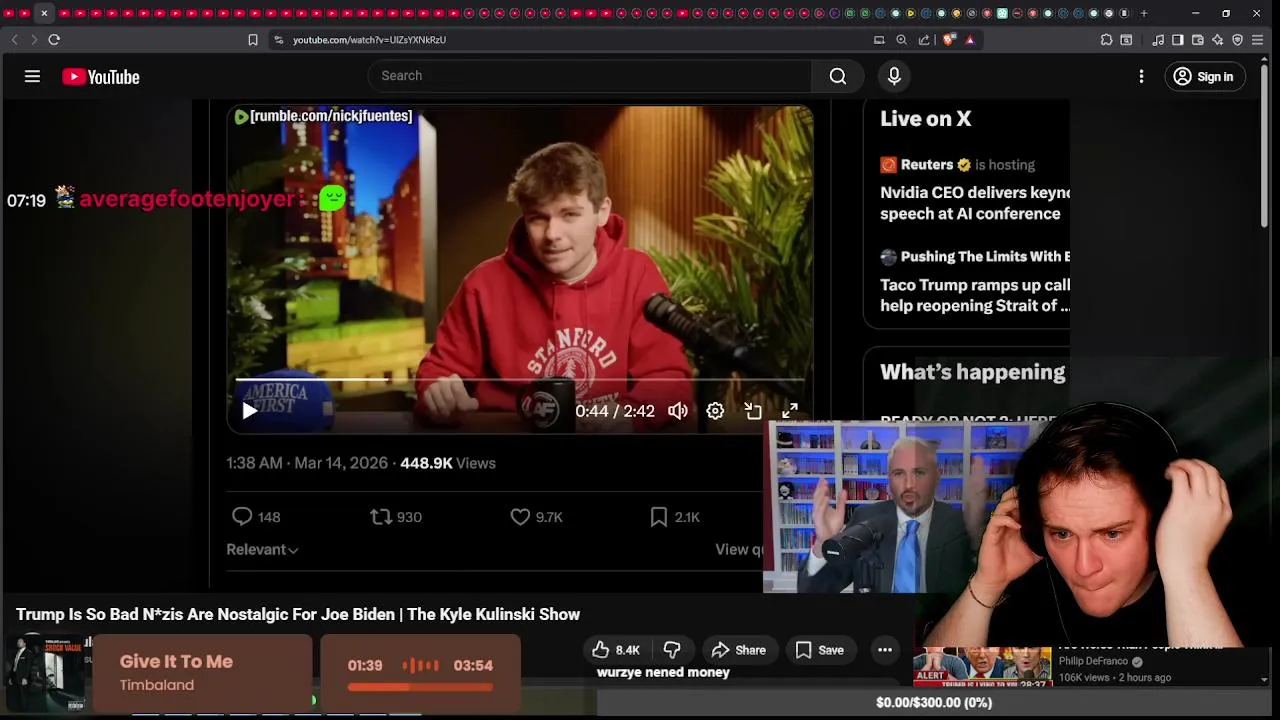Click the cast screen icon in address bar
Screen dimensions: 1280x720
[879, 40]
